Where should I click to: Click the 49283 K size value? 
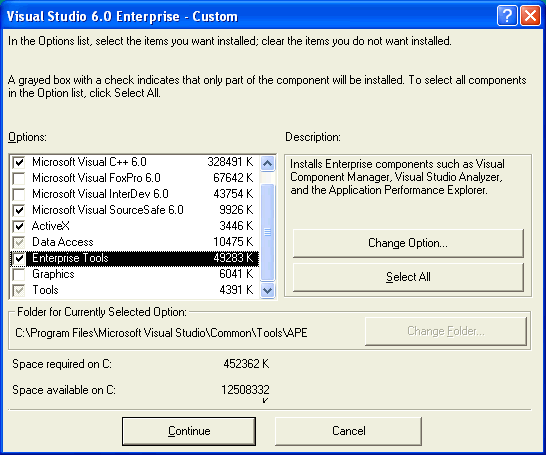pyautogui.click(x=233, y=258)
